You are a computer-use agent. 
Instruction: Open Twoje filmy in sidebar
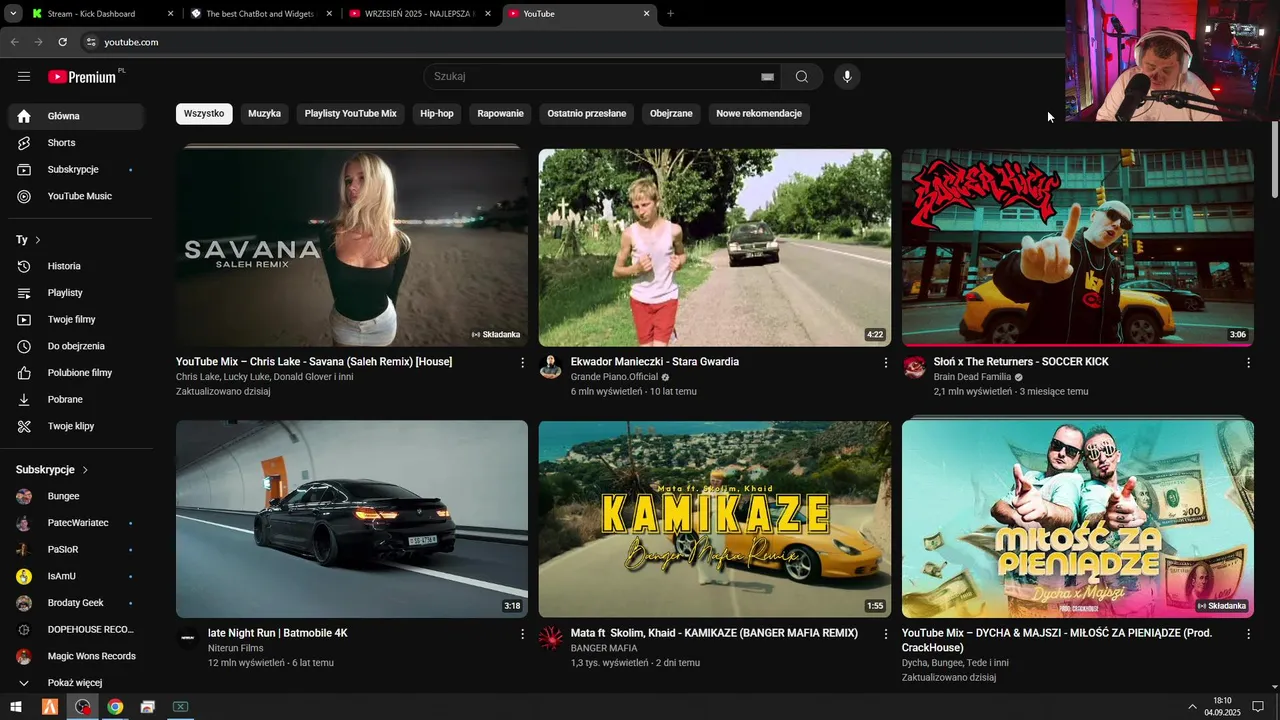(x=76, y=320)
